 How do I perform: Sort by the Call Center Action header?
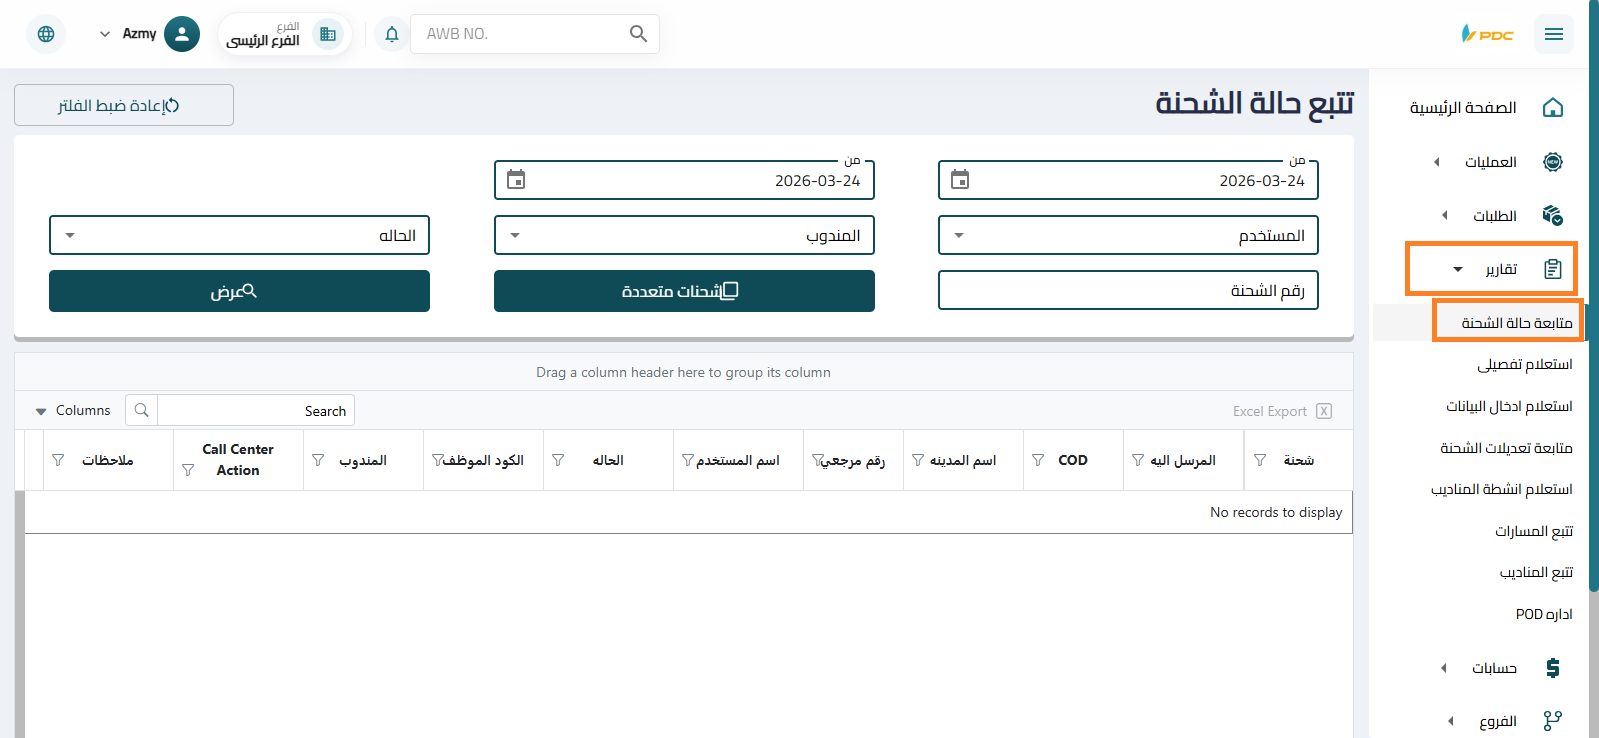[238, 460]
